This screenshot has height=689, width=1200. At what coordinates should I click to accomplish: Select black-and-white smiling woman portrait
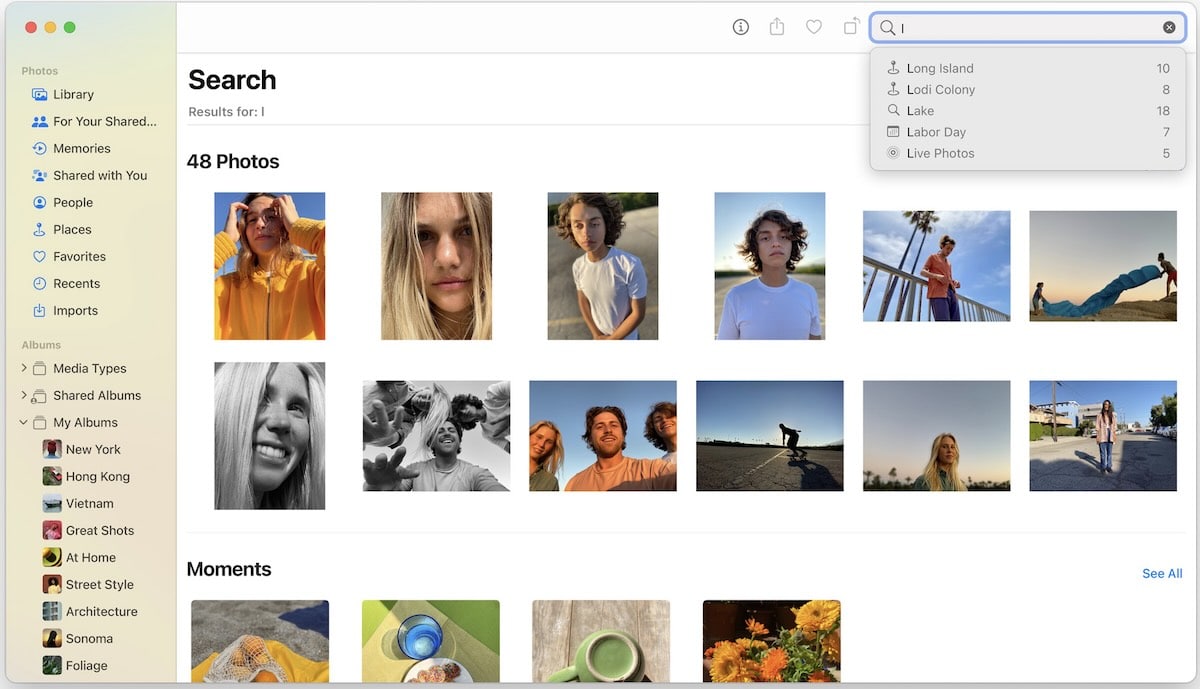pyautogui.click(x=270, y=436)
